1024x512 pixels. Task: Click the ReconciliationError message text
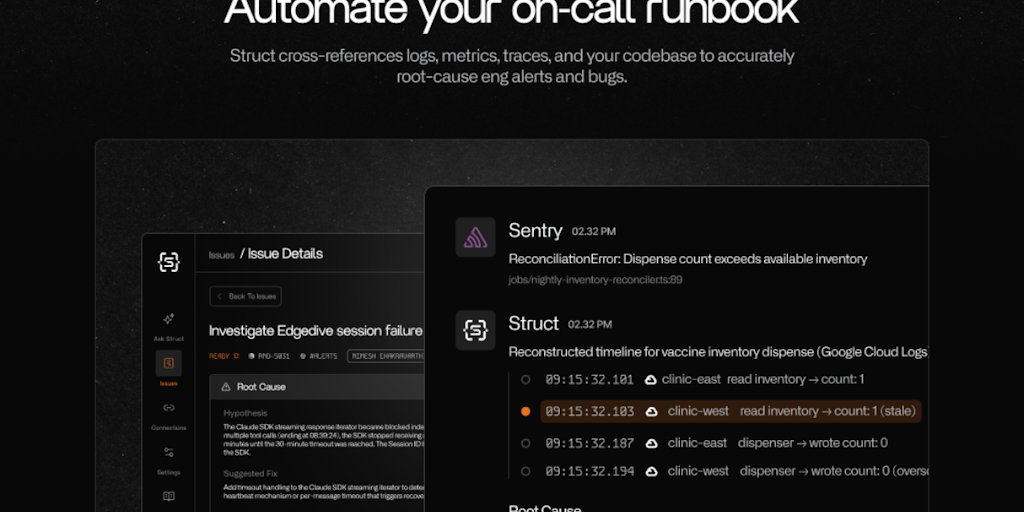click(x=688, y=259)
